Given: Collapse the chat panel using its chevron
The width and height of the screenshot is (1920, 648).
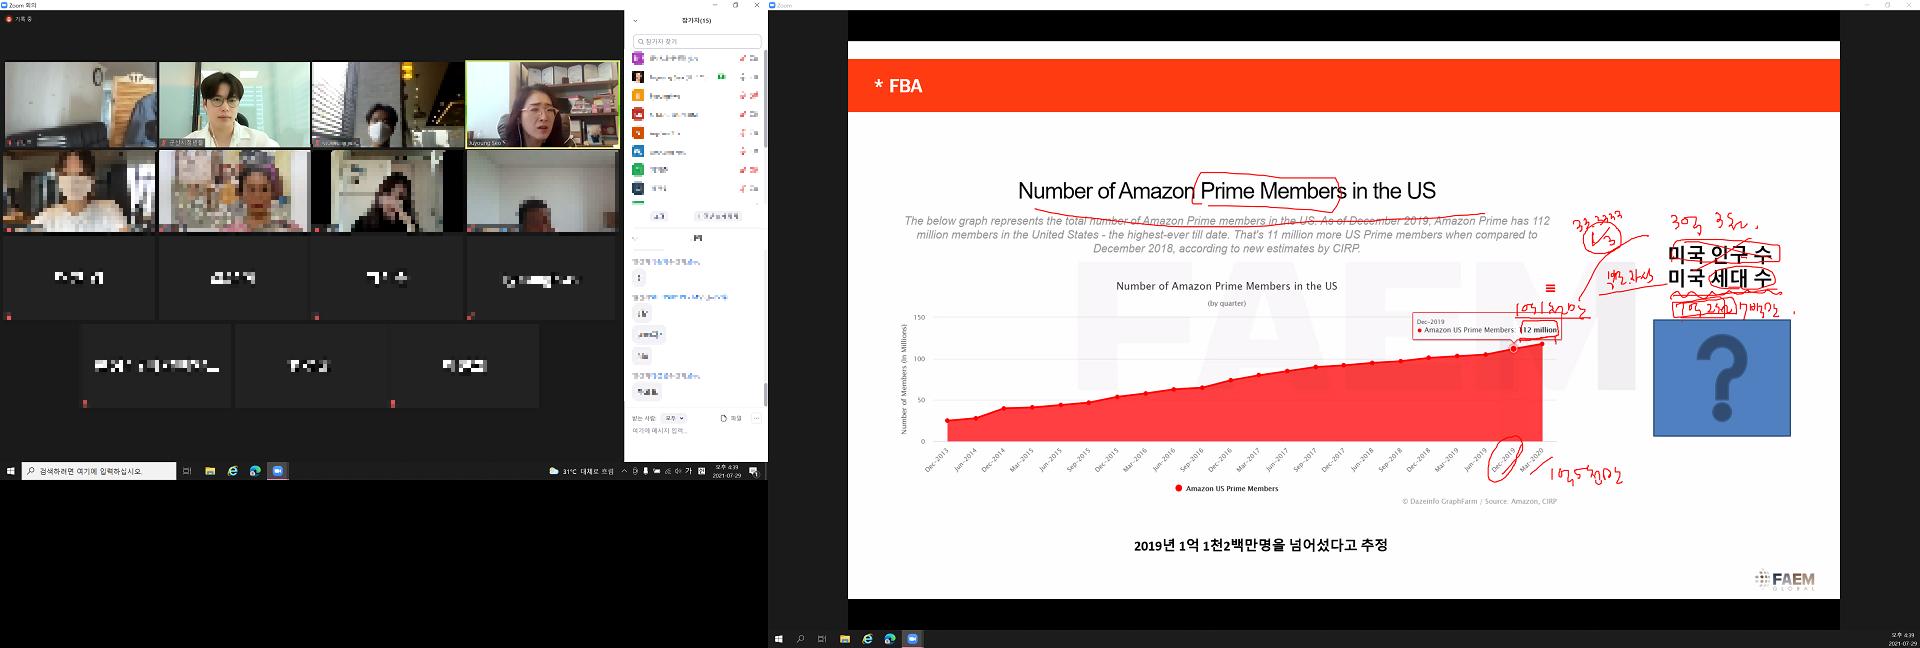Looking at the screenshot, I should click(x=635, y=238).
